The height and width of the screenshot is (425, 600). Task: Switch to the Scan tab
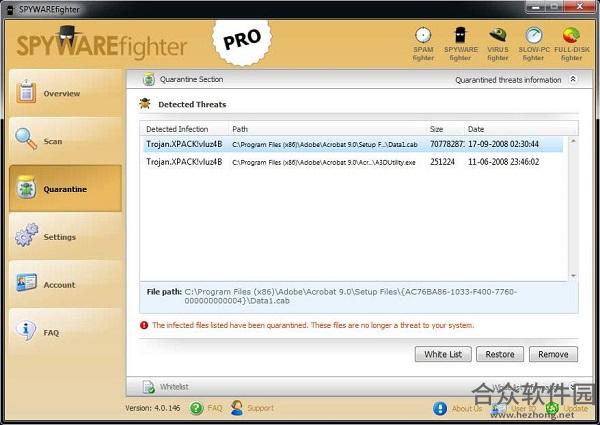(x=65, y=141)
